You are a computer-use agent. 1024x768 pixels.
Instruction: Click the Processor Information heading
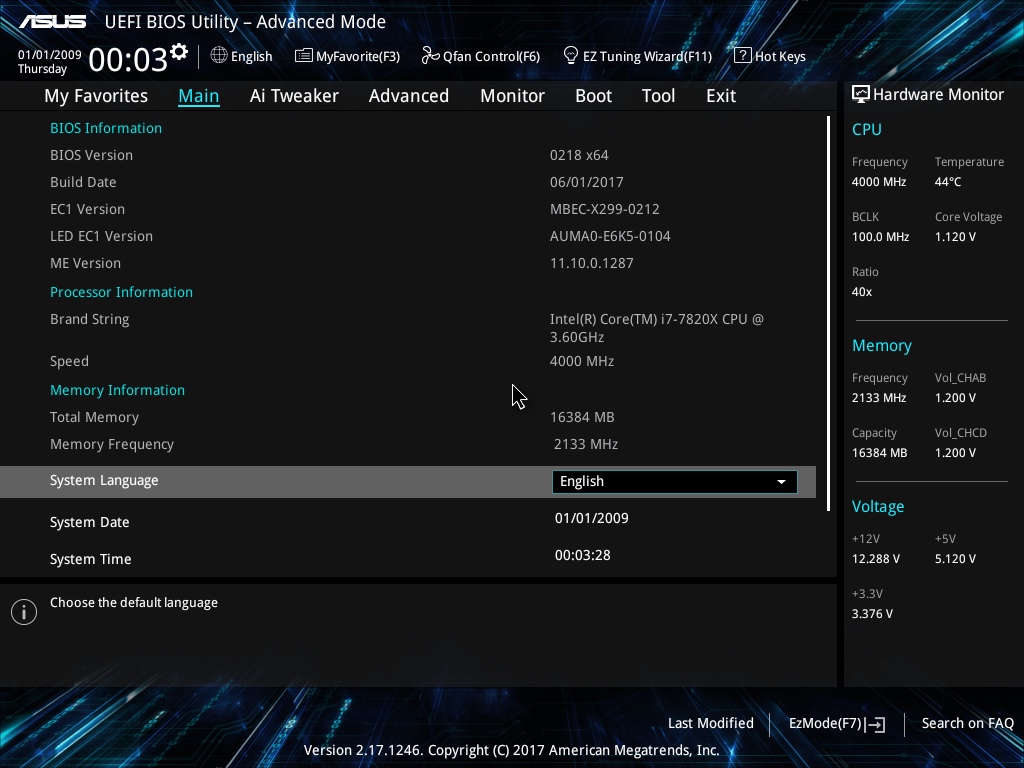[x=121, y=293]
